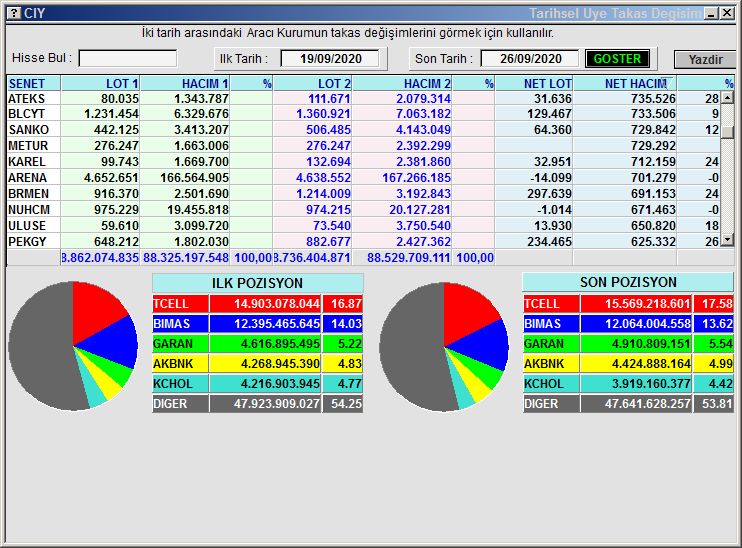The image size is (742, 548).
Task: Click GARAN in ILK POZISYON legend
Action: point(180,344)
